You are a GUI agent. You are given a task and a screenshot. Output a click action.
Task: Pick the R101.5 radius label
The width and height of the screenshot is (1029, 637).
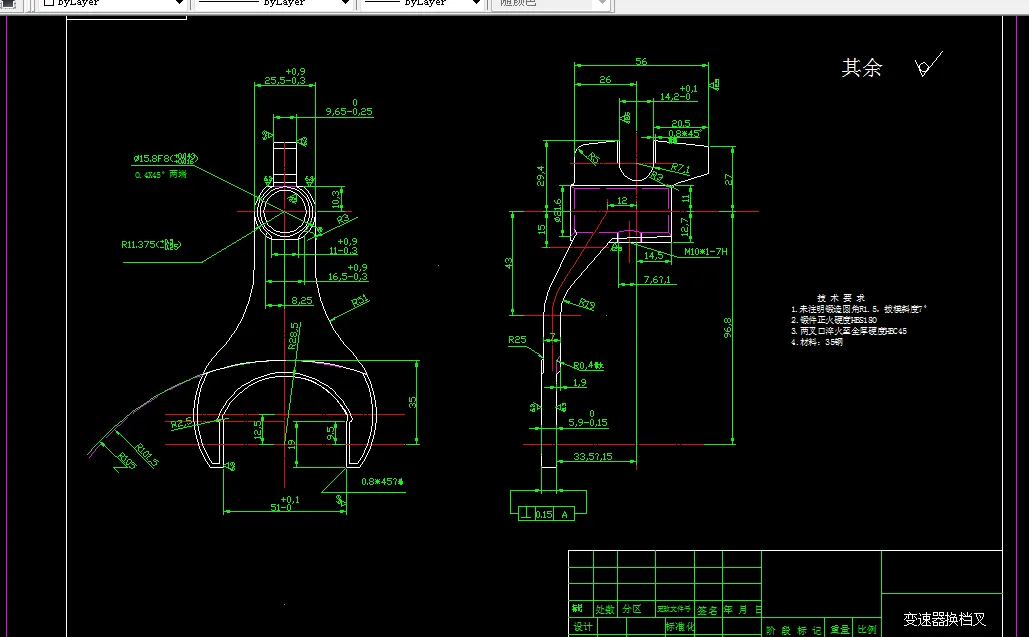click(146, 455)
